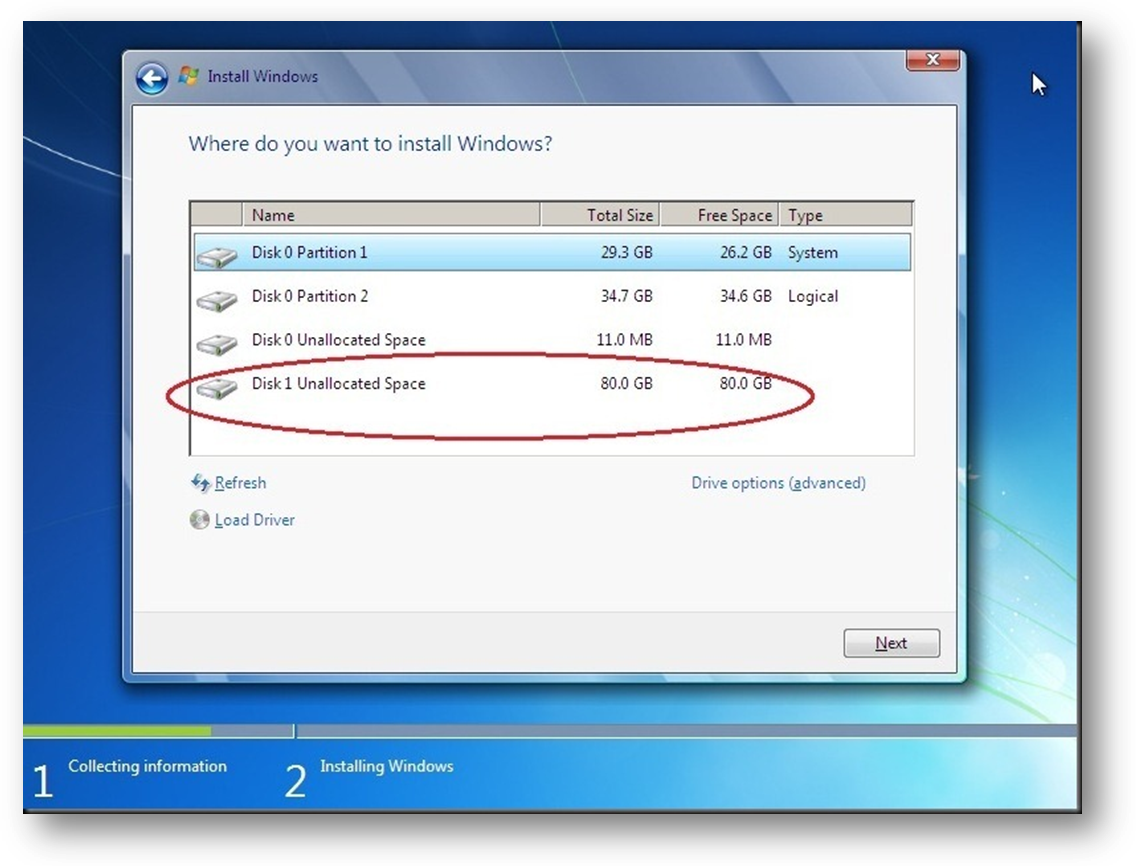Sort by the Free Space column header
The width and height of the screenshot is (1136, 866).
tap(719, 215)
